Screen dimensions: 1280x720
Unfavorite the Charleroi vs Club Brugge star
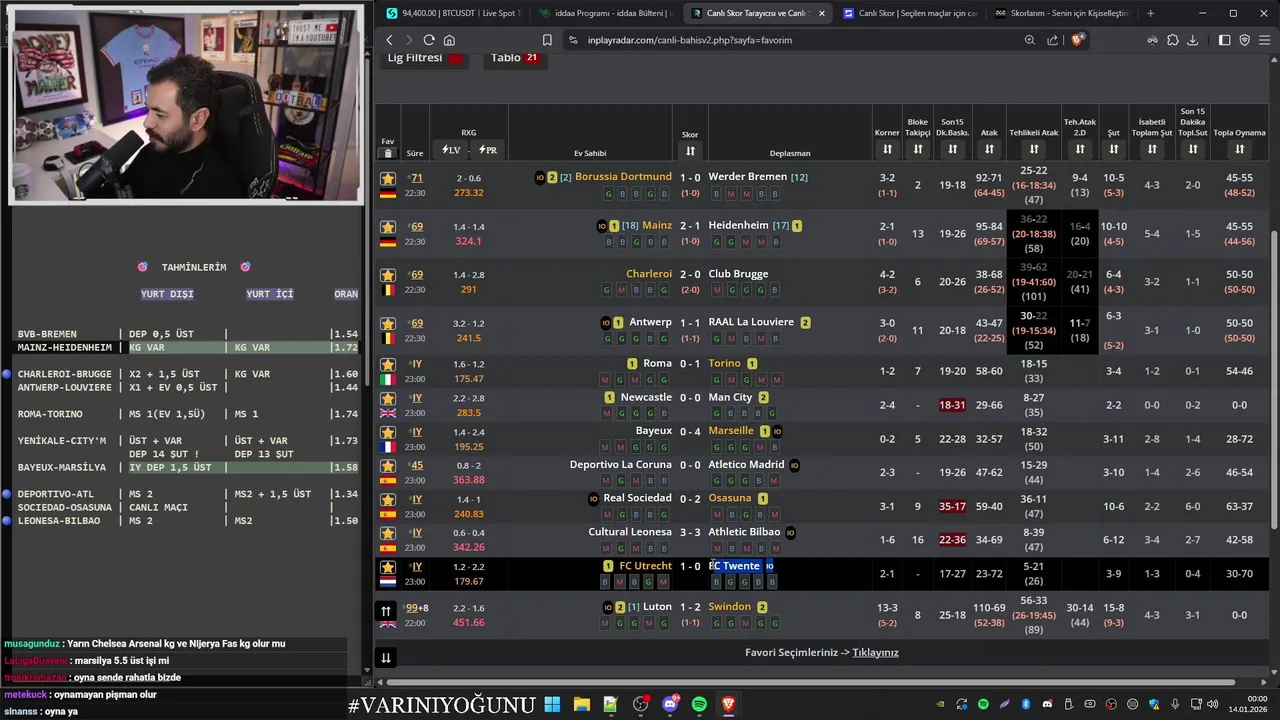click(x=388, y=275)
